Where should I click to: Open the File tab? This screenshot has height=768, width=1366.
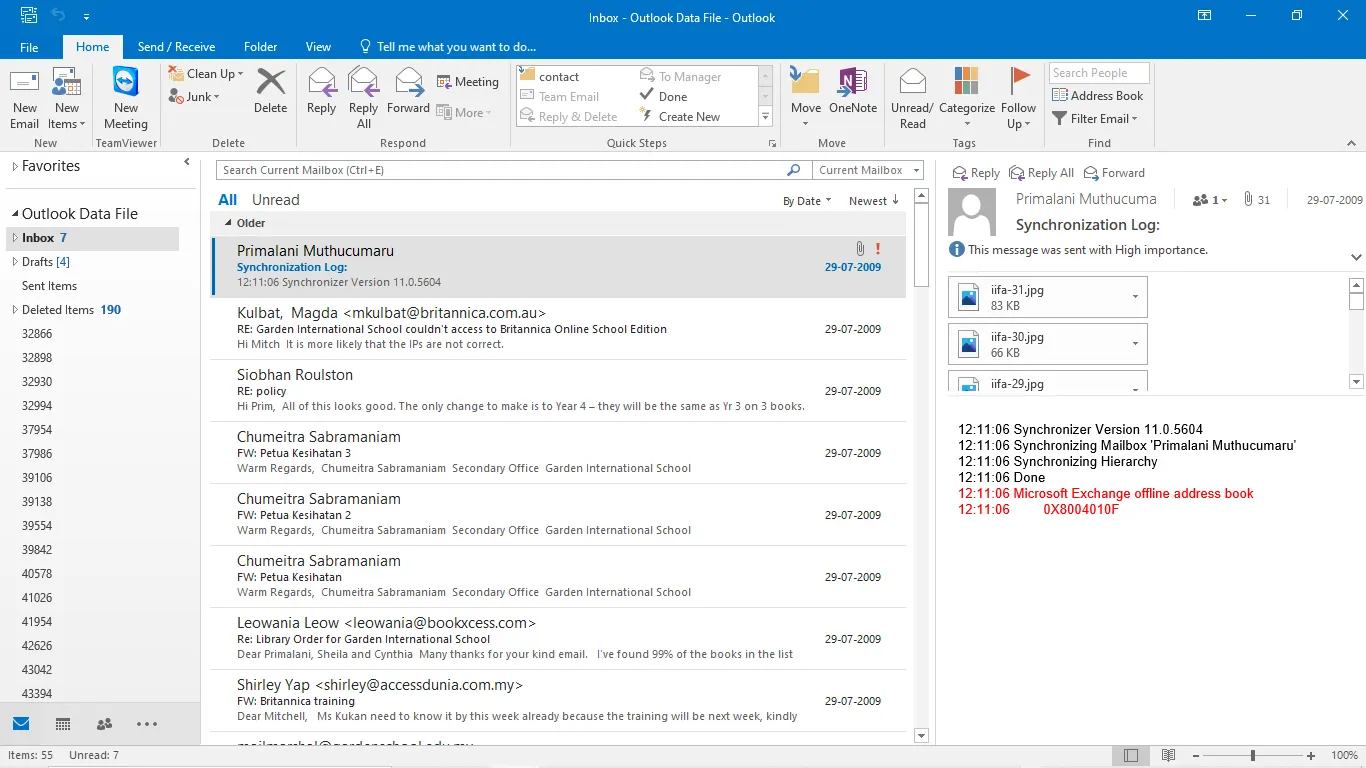(x=30, y=47)
